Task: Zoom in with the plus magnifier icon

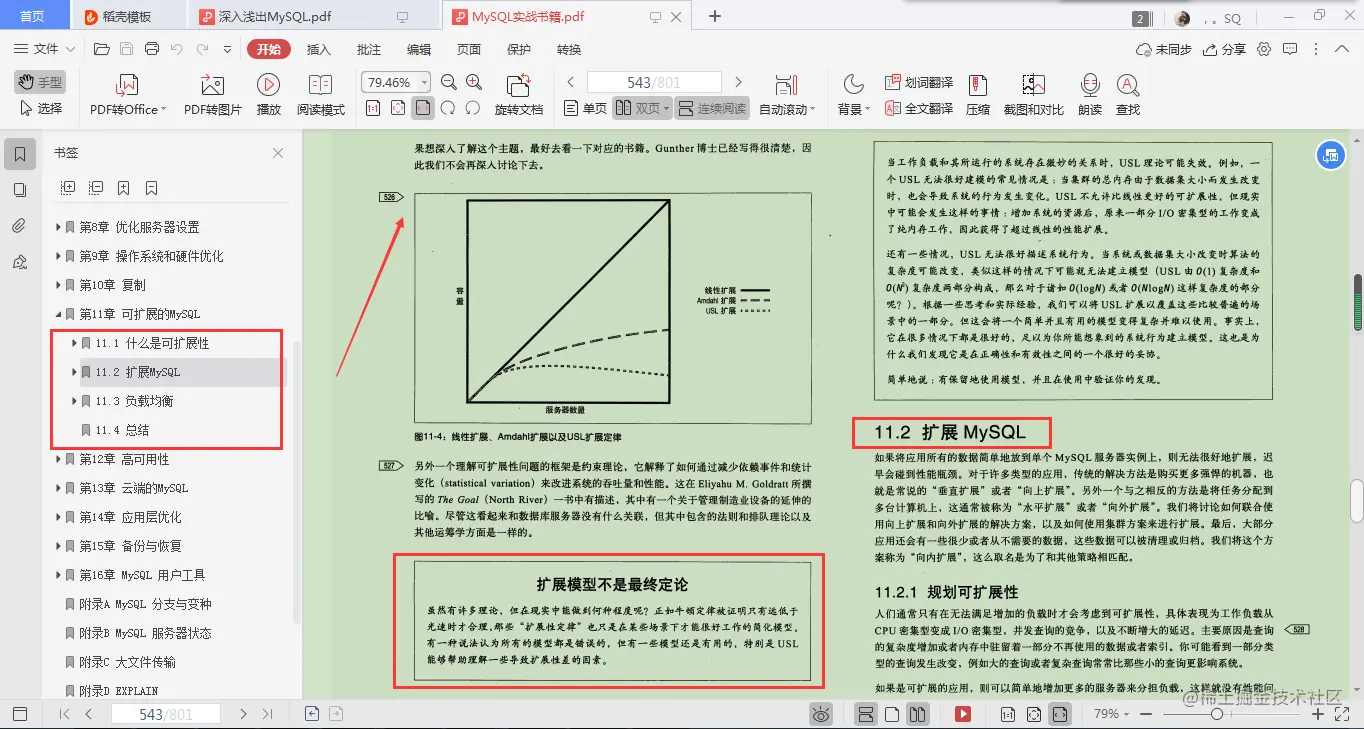Action: [474, 83]
